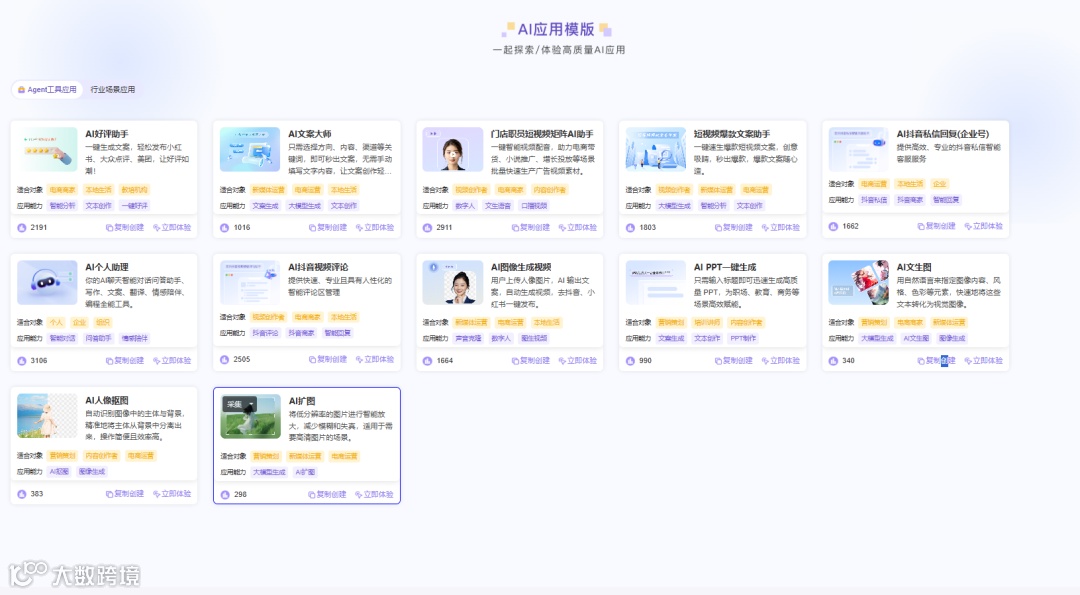Click the like icon next to 1664

(x=427, y=360)
